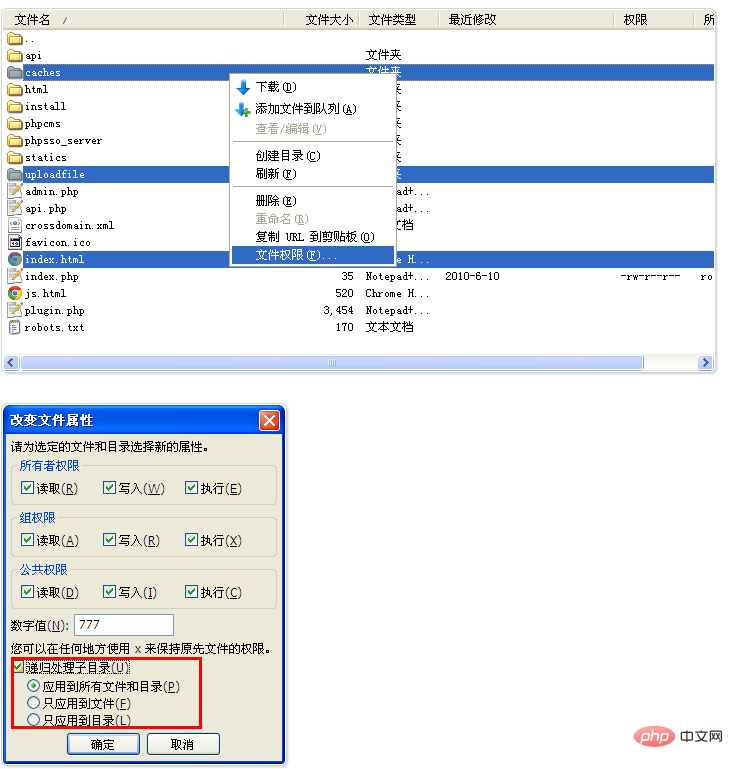Select 只应用到目录(L) radio option
The image size is (733, 769).
click(33, 719)
